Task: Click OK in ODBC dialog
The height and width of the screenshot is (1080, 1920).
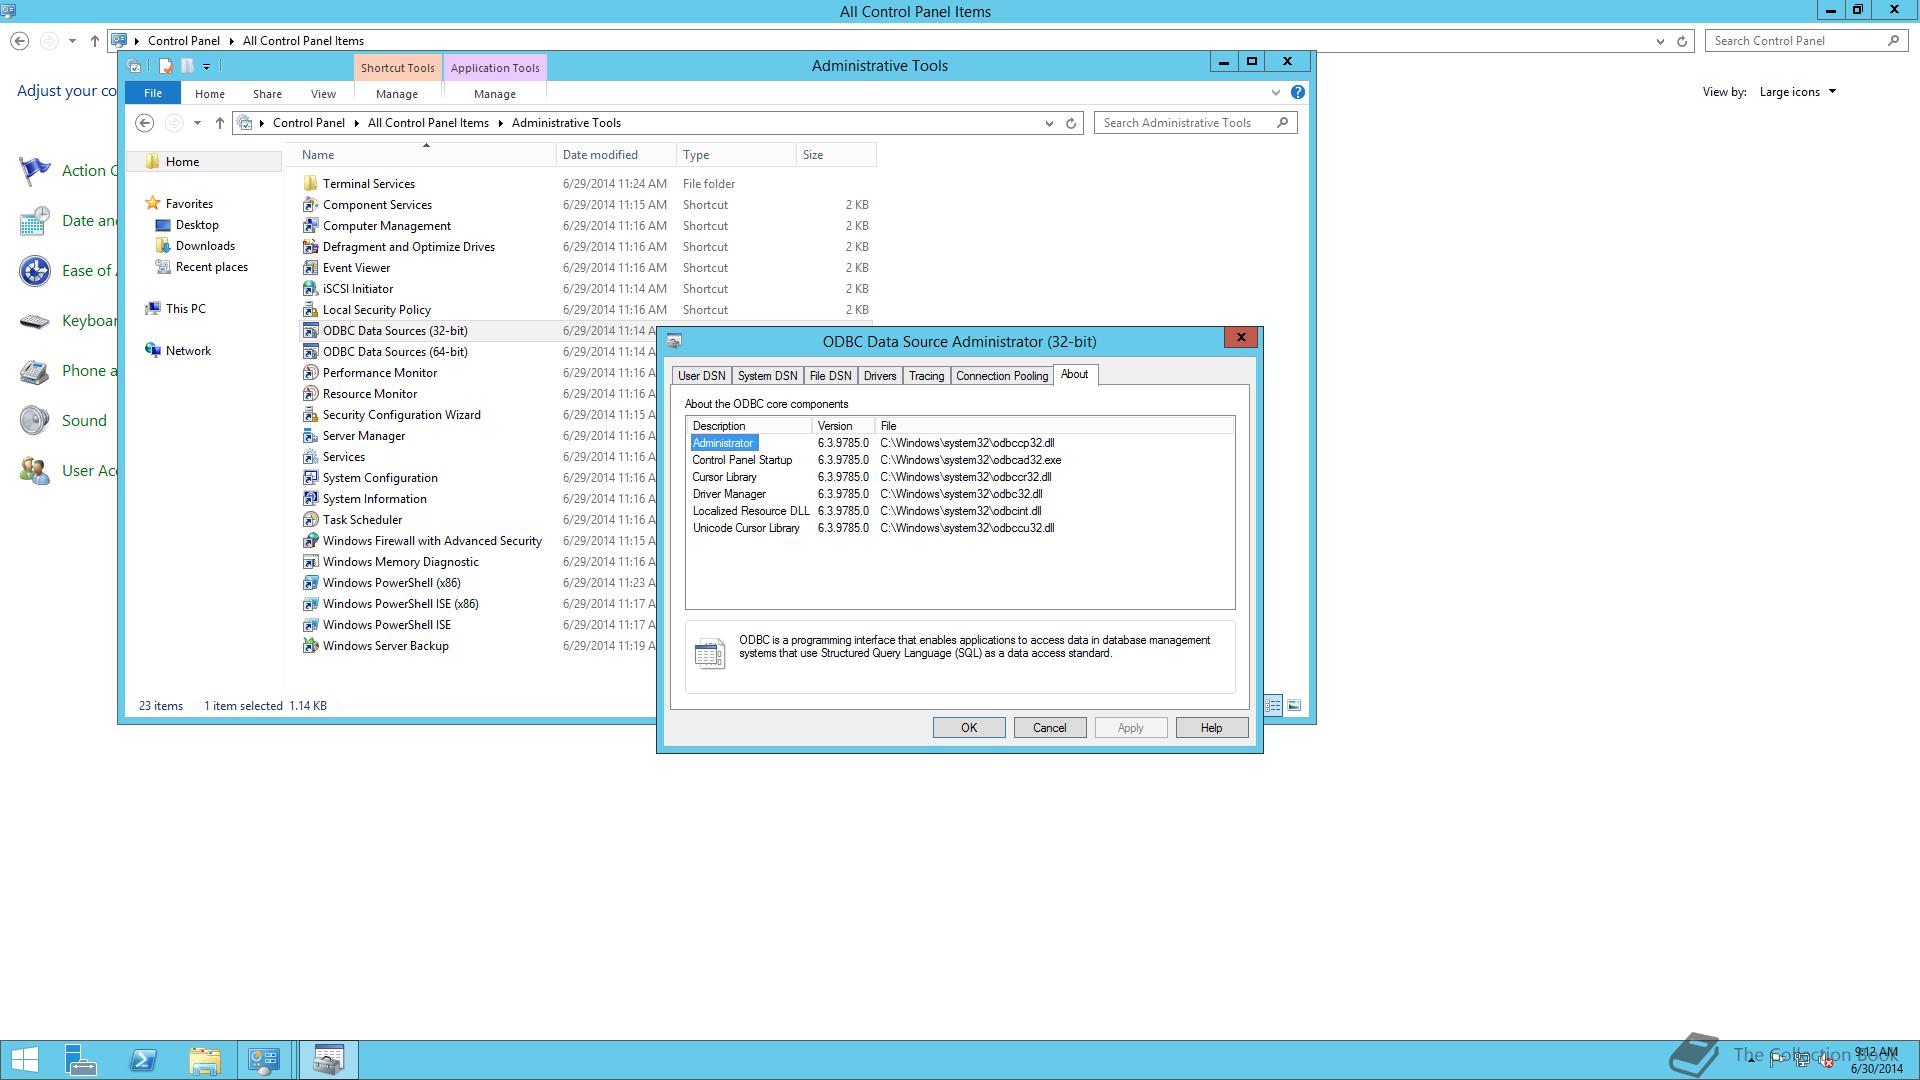Action: coord(969,727)
